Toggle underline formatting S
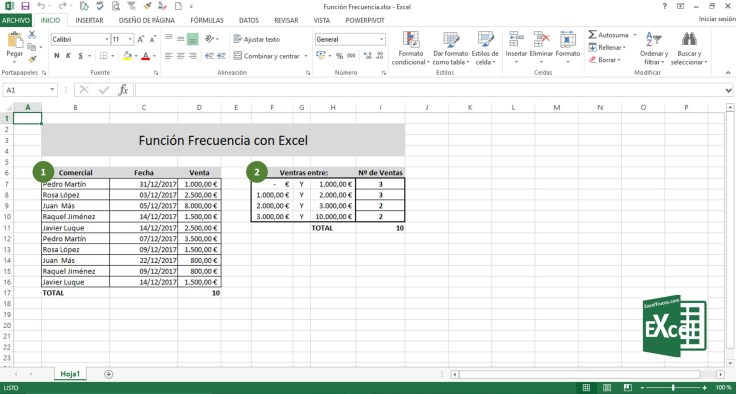 tap(81, 56)
